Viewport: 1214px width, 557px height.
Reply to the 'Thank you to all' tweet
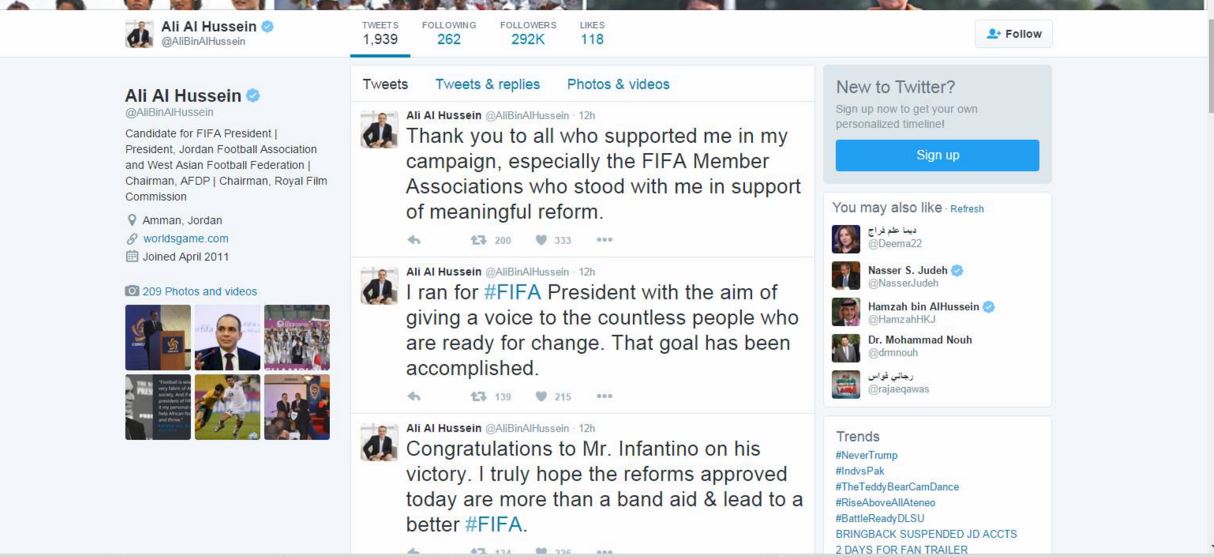click(x=414, y=240)
